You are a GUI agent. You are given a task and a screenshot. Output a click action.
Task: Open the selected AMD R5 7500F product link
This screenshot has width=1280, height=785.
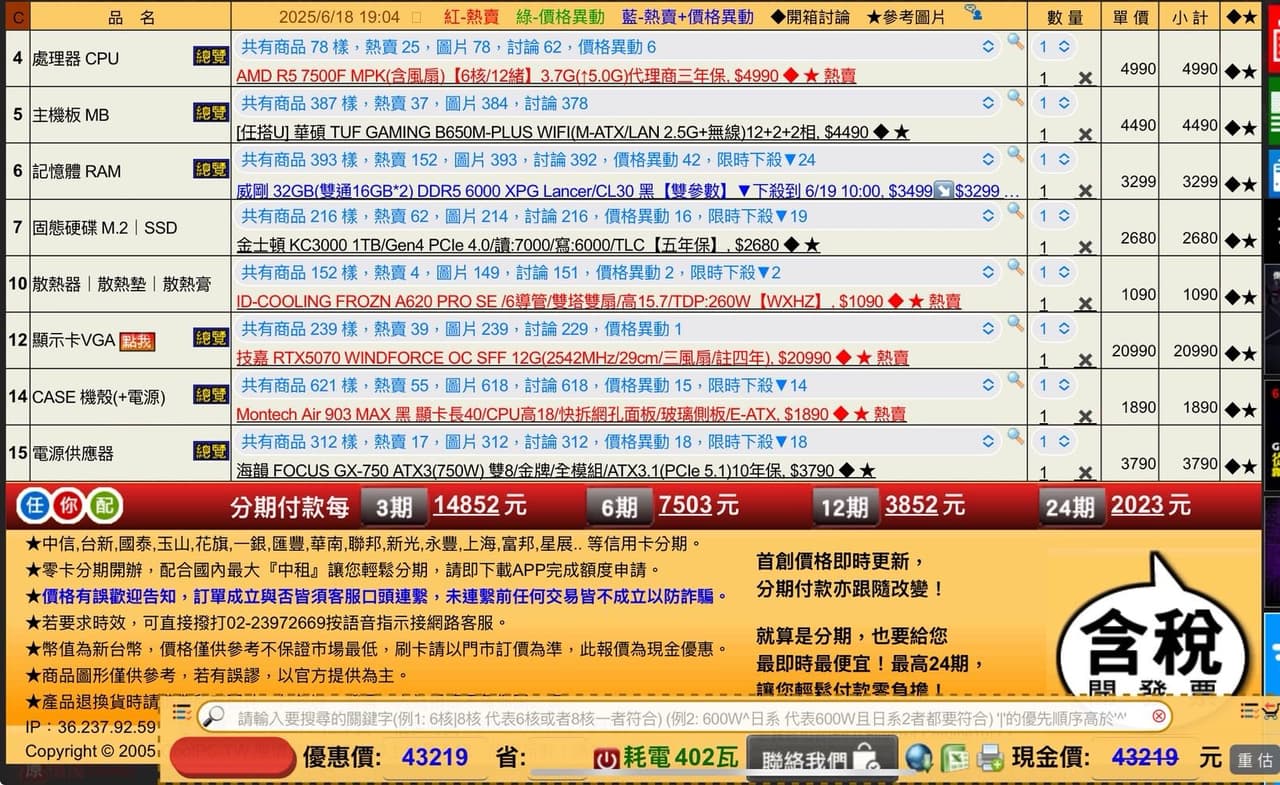545,76
